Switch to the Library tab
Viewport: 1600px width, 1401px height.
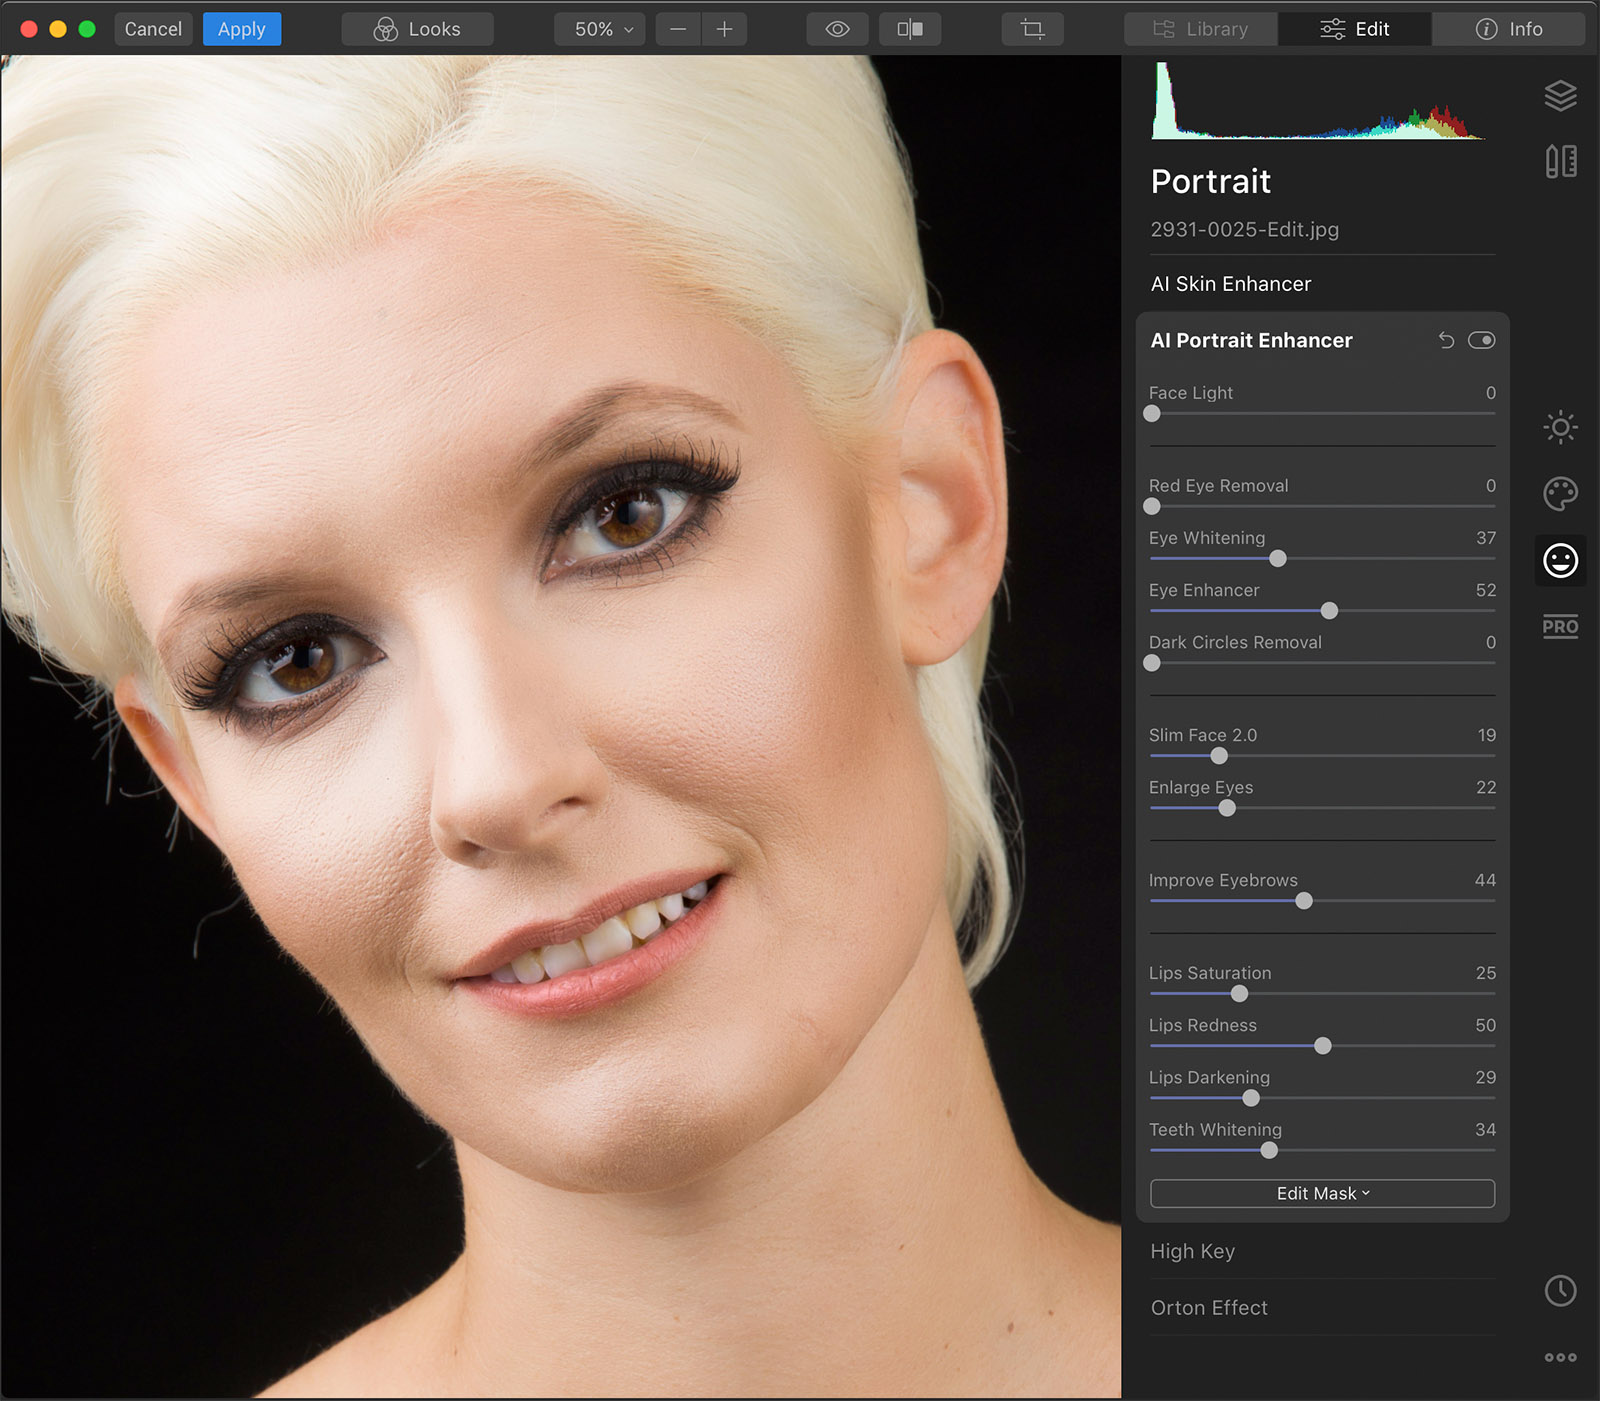click(x=1201, y=29)
